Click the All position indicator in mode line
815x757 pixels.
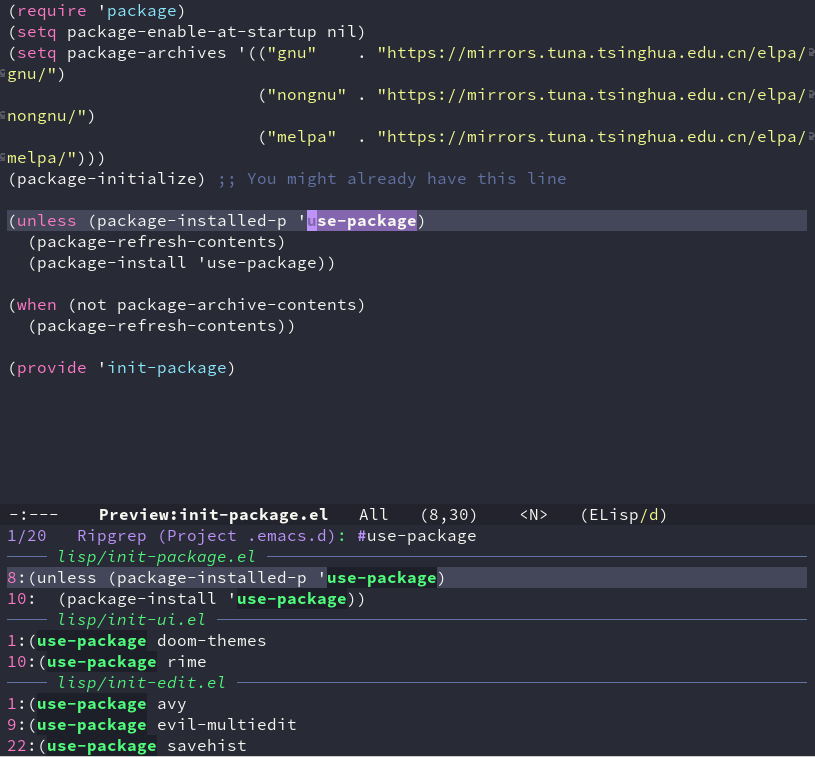click(374, 515)
